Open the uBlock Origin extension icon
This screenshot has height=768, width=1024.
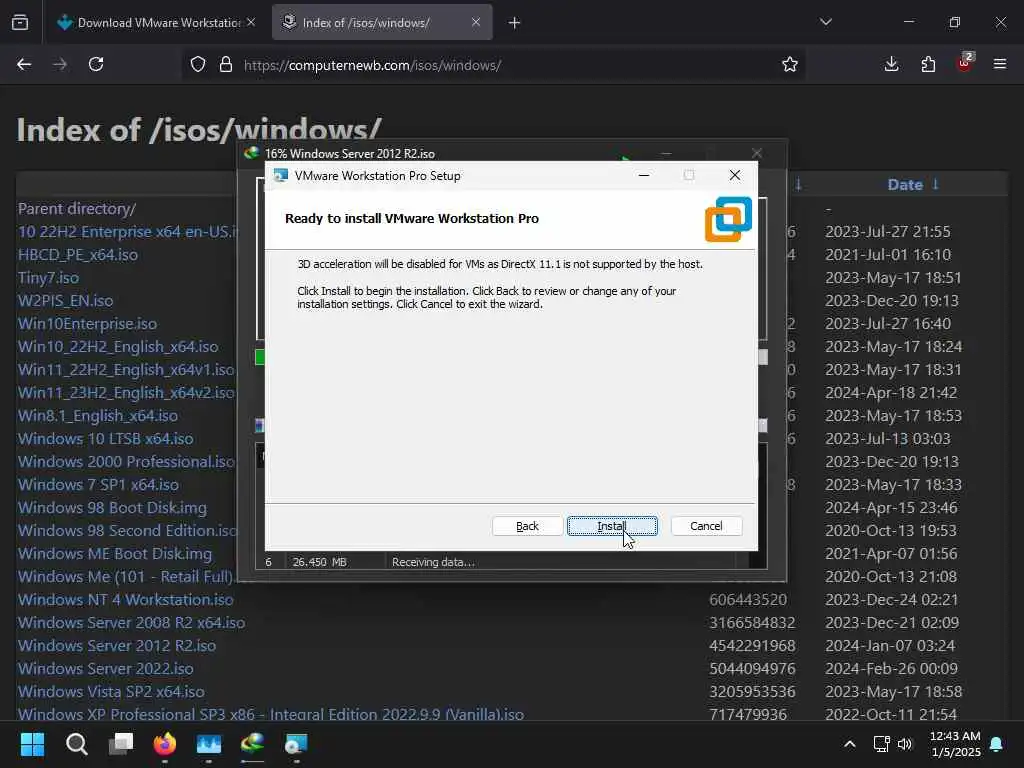pos(965,63)
